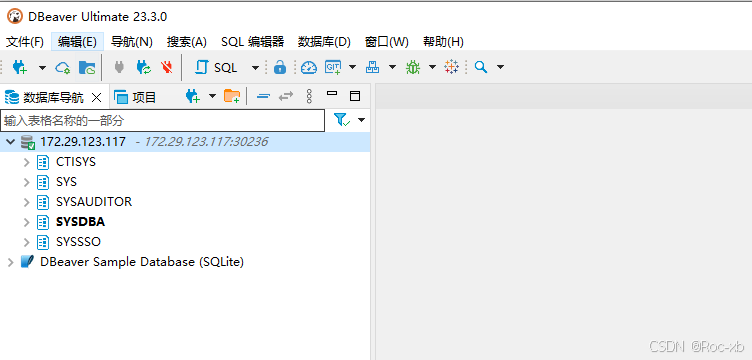Toggle the funnel filter icon beside search box

pyautogui.click(x=342, y=120)
